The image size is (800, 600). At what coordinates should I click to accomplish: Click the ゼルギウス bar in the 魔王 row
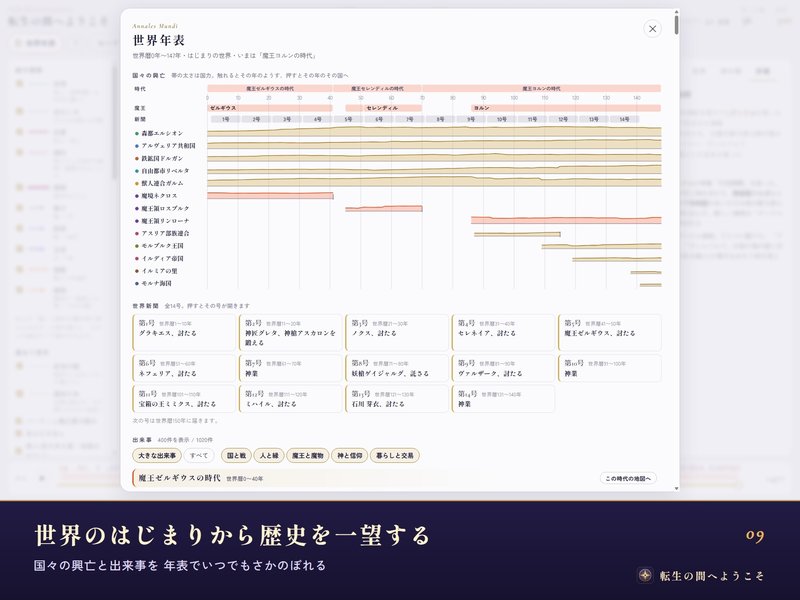click(x=270, y=108)
